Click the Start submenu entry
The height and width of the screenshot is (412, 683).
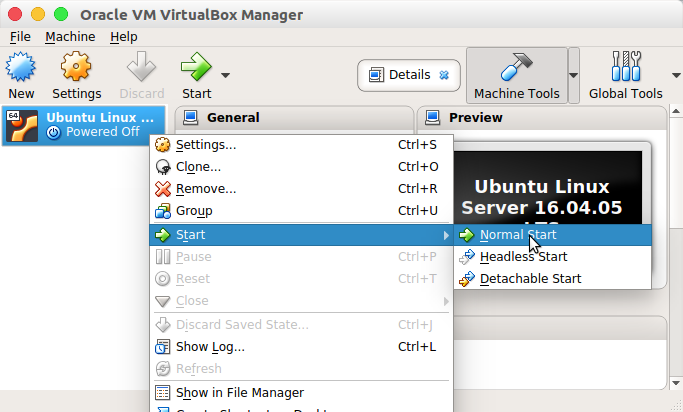301,235
